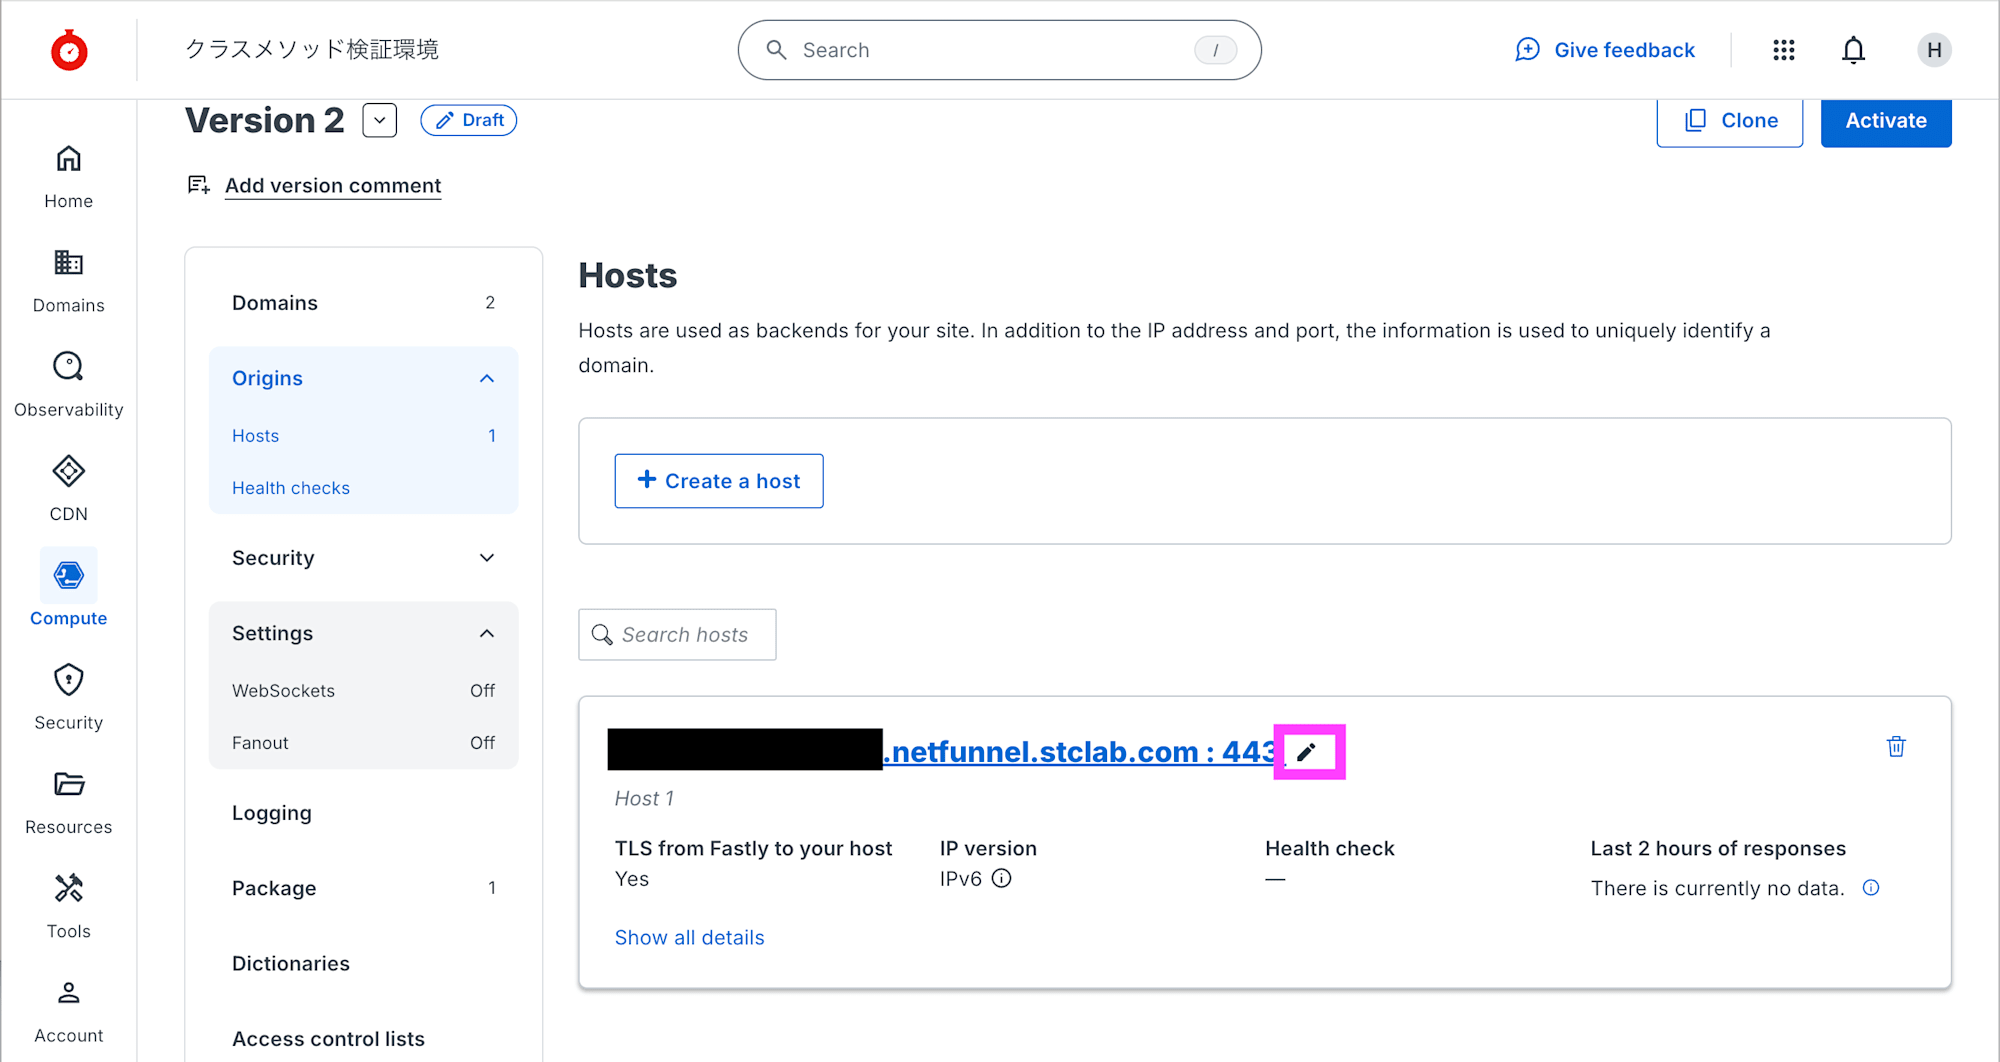Expand the Security section in config menu
This screenshot has width=2000, height=1062.
486,558
